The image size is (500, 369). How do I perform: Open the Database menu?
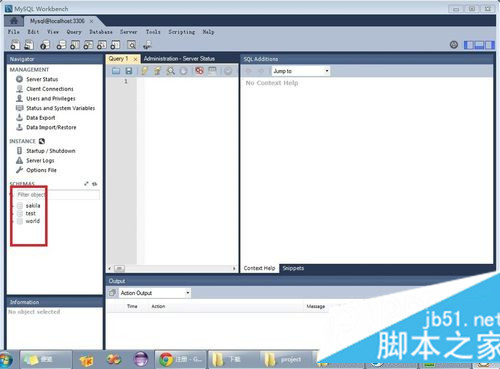click(x=101, y=32)
